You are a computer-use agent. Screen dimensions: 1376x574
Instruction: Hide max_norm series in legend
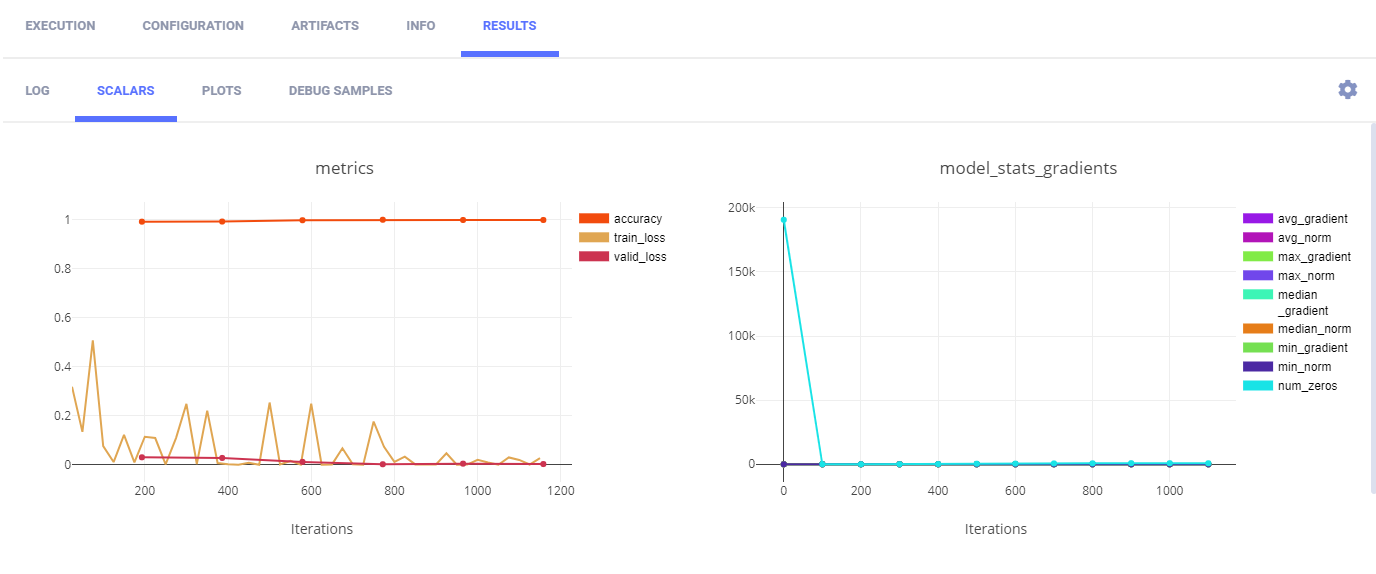click(x=1306, y=276)
